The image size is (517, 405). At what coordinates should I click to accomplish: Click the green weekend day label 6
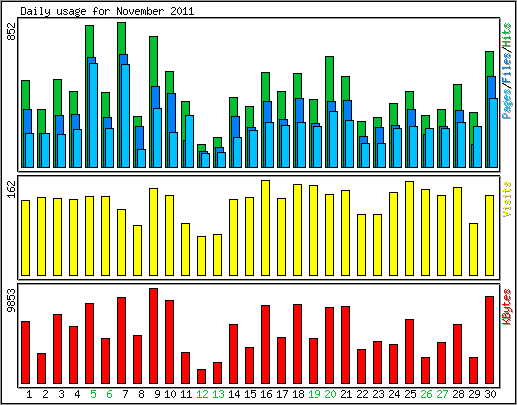[x=109, y=394]
